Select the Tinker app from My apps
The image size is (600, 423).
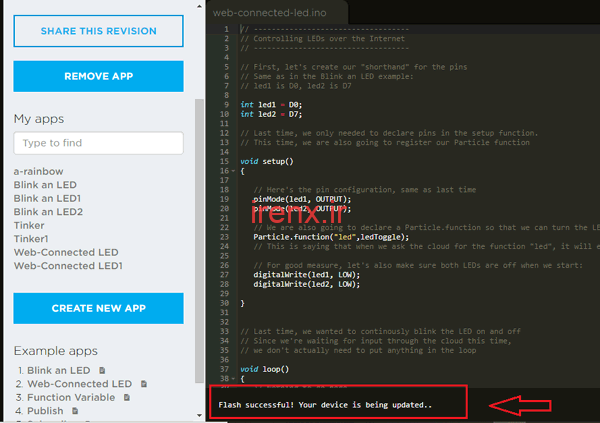coord(29,225)
